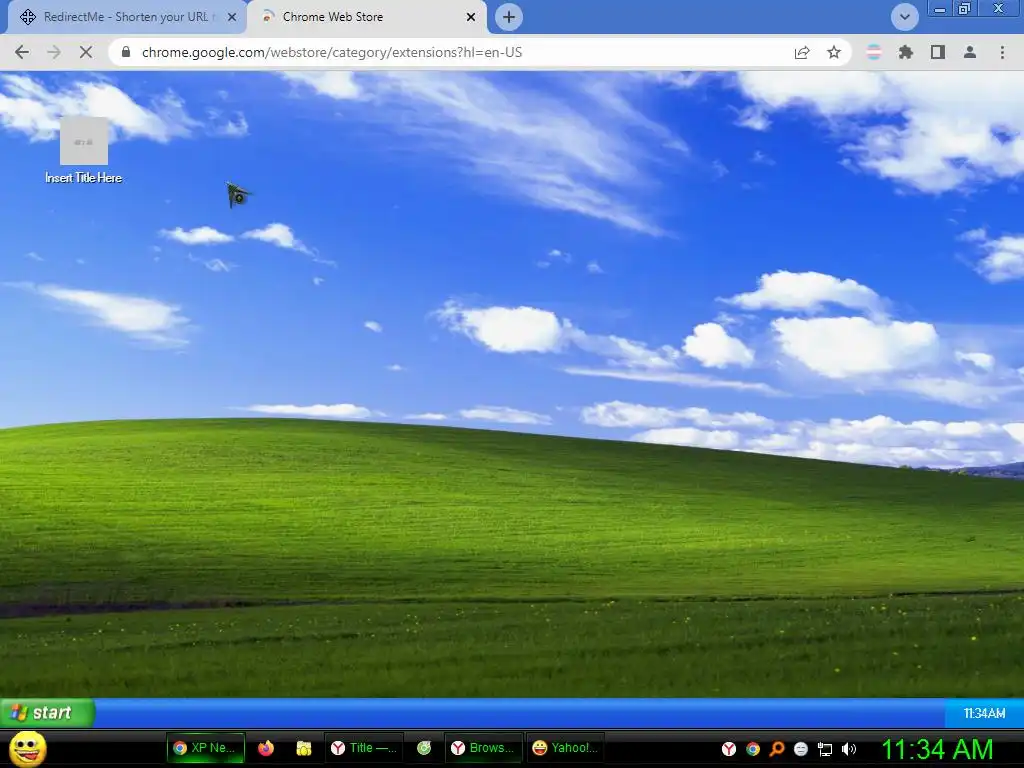Open the yellow folder taskbar icon
Screen dimensions: 1024x768
coord(304,748)
